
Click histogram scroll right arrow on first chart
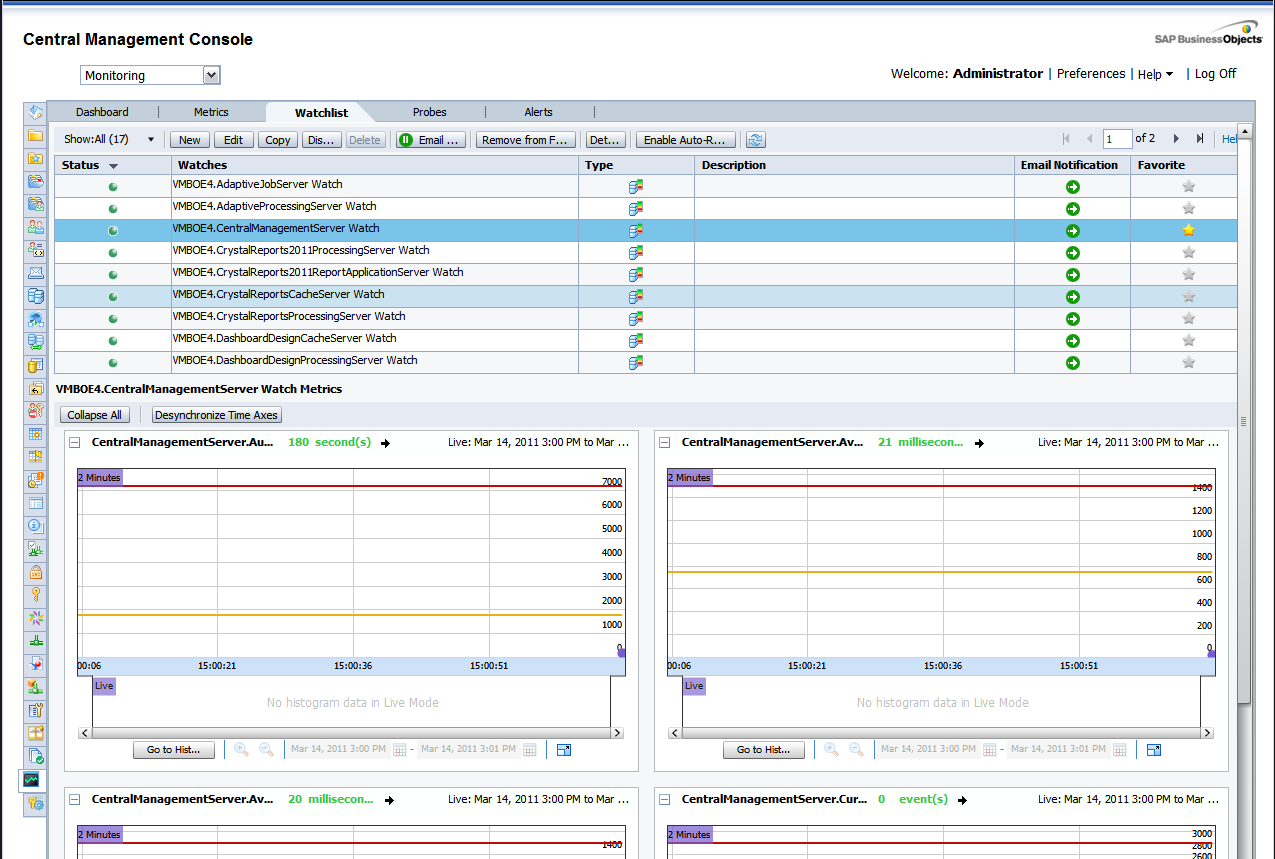click(x=617, y=733)
